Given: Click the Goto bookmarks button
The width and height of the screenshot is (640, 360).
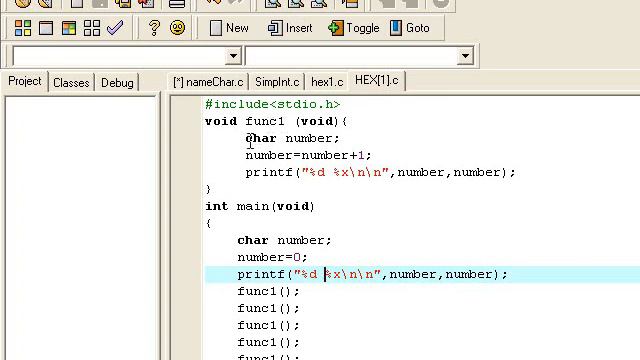Looking at the screenshot, I should tap(410, 28).
